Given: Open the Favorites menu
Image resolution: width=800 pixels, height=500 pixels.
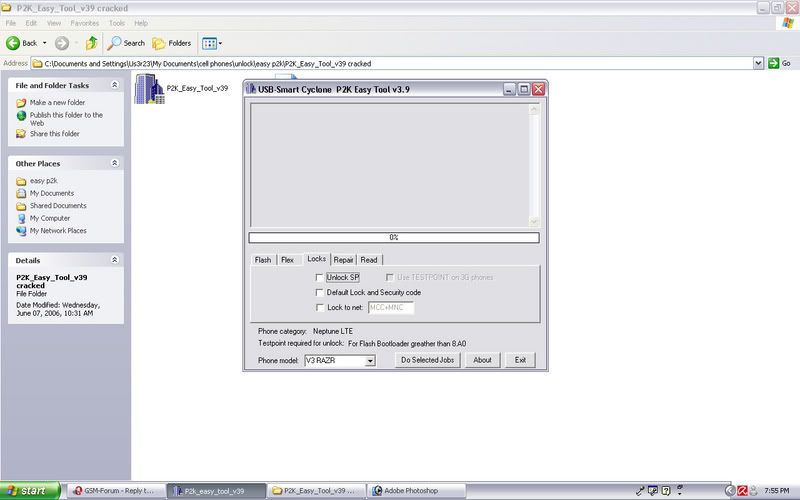Looking at the screenshot, I should click(x=85, y=23).
